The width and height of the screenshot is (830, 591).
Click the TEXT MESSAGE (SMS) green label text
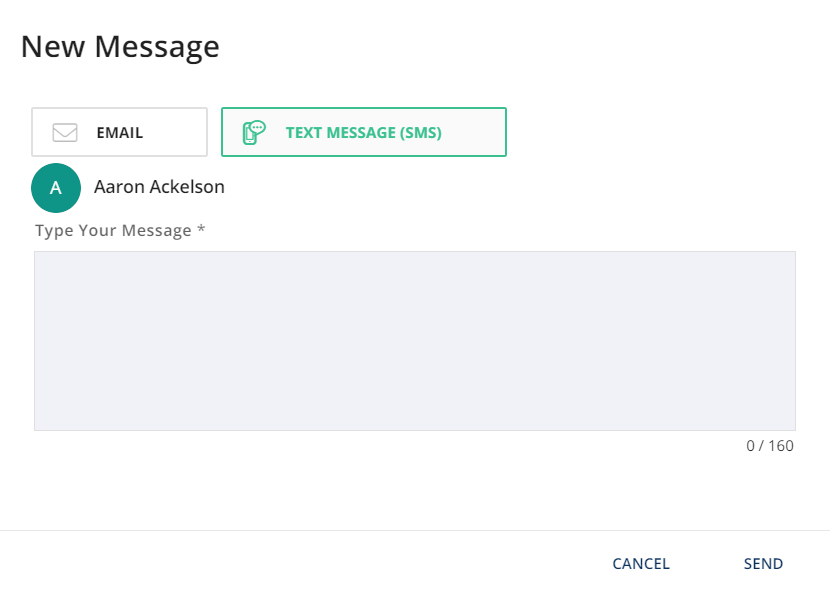(x=364, y=132)
